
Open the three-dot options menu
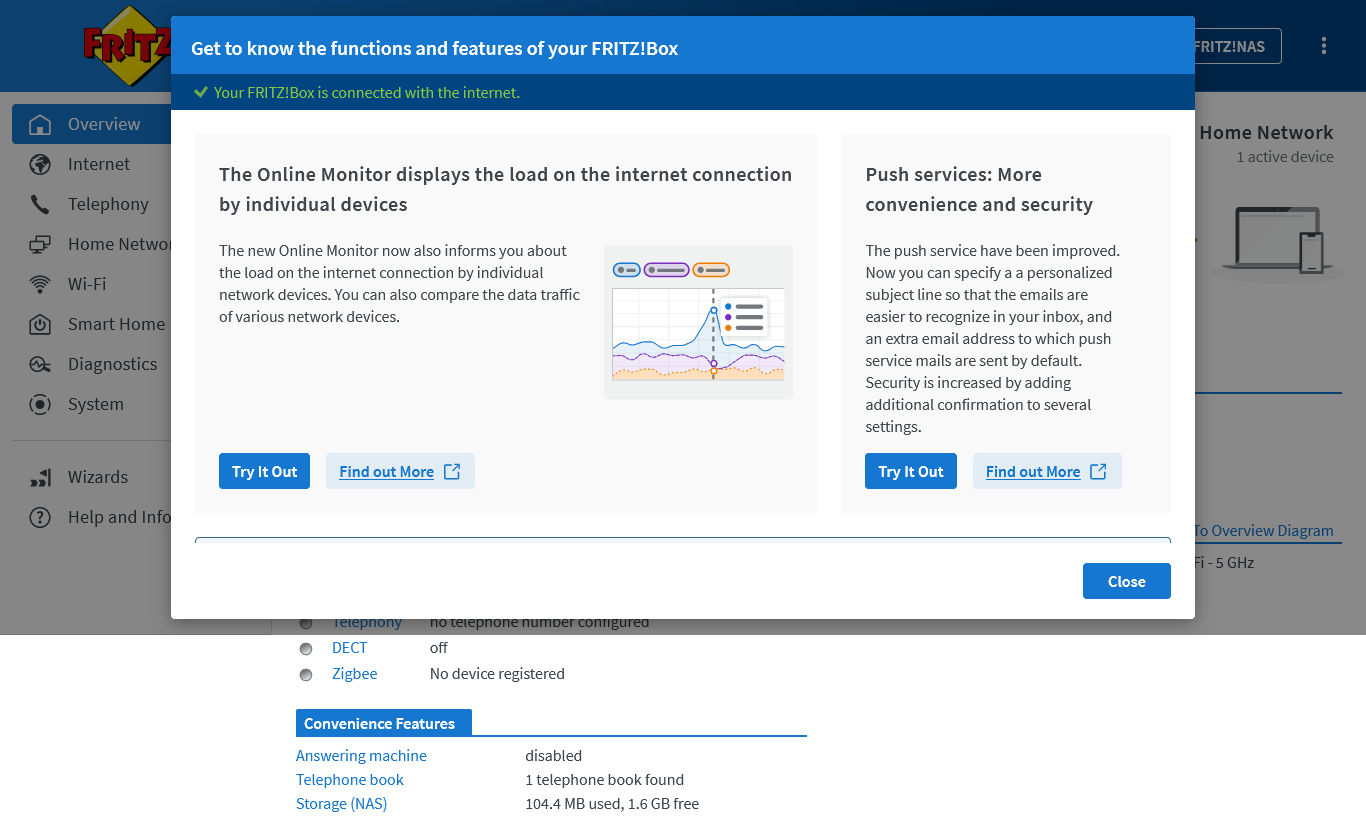click(1324, 46)
